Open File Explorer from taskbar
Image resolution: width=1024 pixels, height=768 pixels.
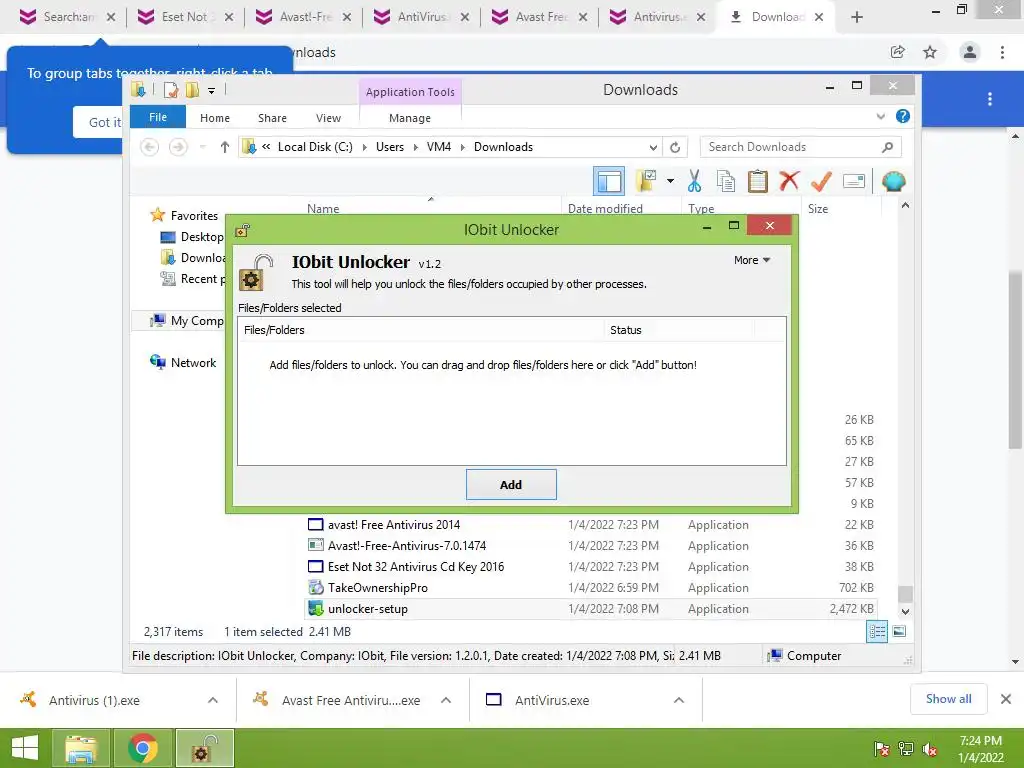point(81,748)
